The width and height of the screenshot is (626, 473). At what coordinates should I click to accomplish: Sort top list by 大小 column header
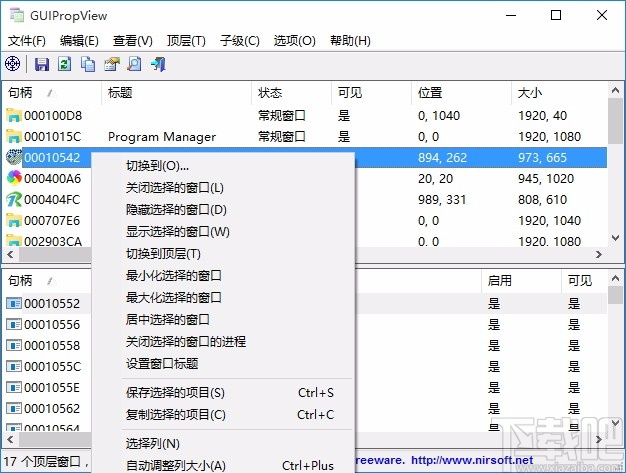tap(559, 93)
